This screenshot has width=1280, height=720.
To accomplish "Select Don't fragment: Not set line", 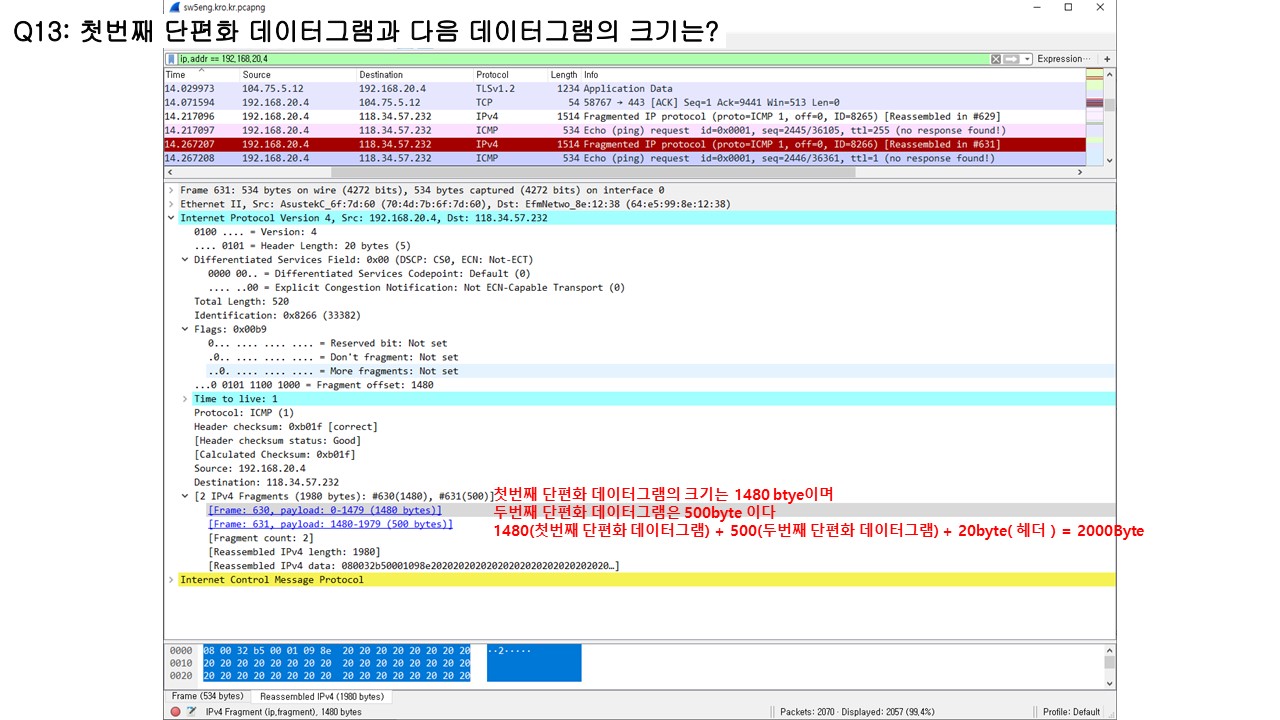I will [333, 357].
